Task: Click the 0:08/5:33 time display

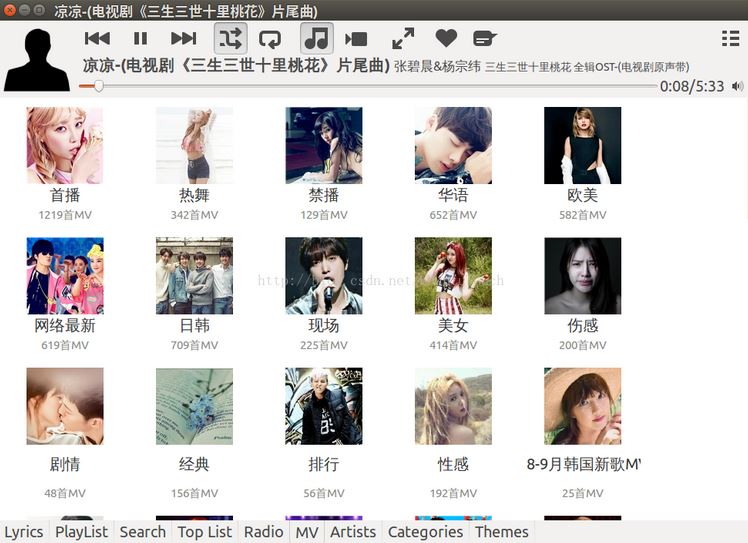Action: pyautogui.click(x=692, y=86)
